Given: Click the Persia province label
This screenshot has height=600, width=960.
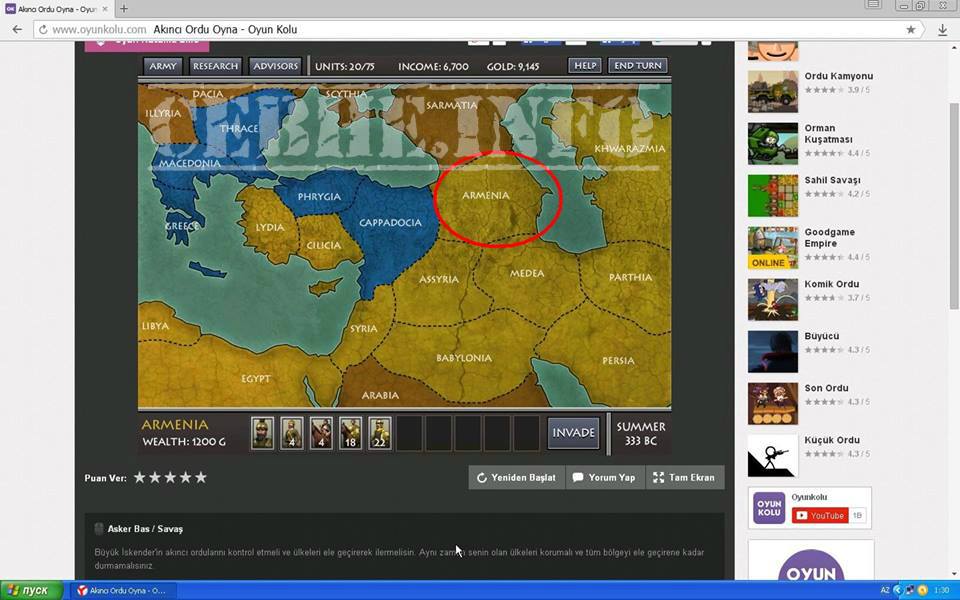Looking at the screenshot, I should [618, 361].
